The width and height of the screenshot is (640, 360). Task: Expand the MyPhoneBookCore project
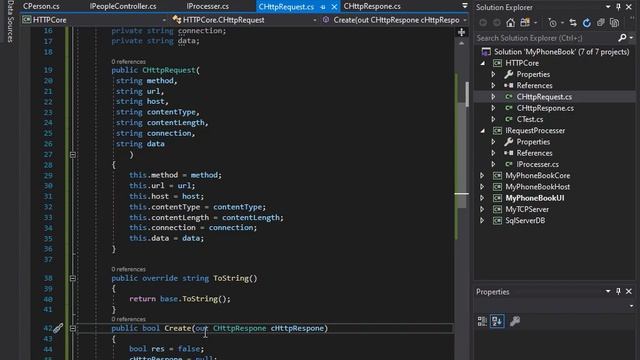point(482,176)
